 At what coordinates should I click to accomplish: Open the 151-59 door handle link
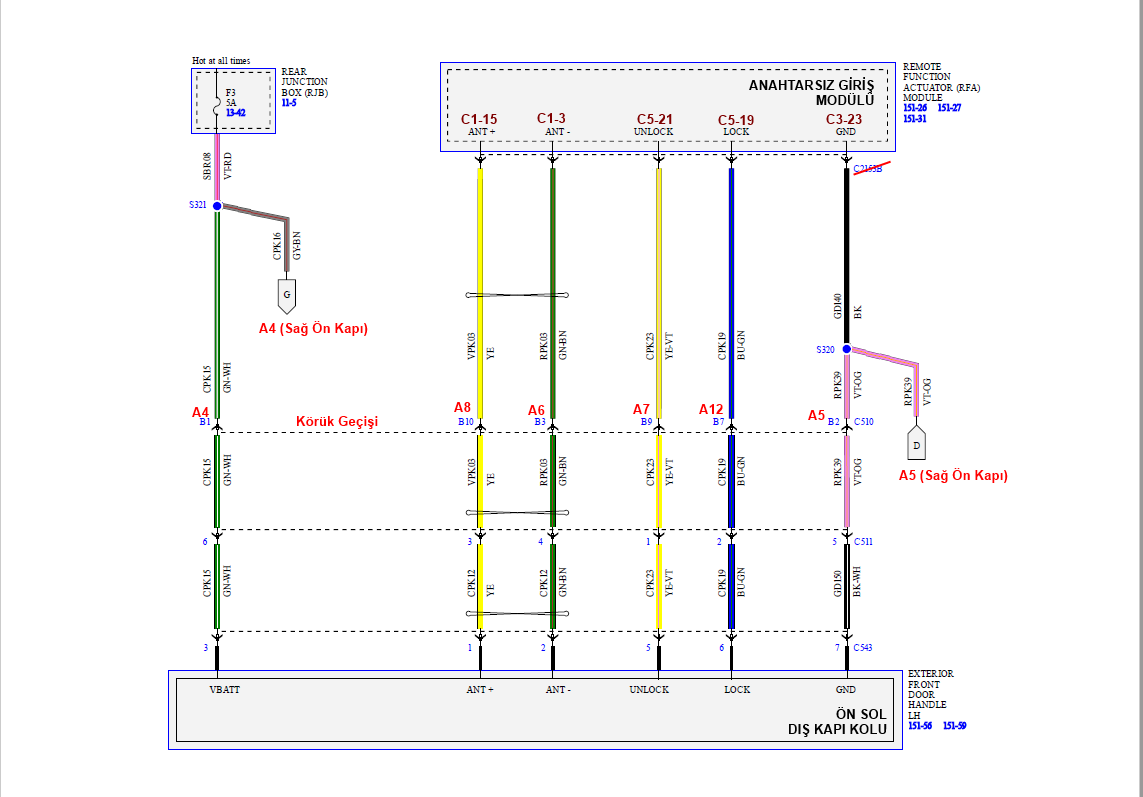pyautogui.click(x=954, y=725)
